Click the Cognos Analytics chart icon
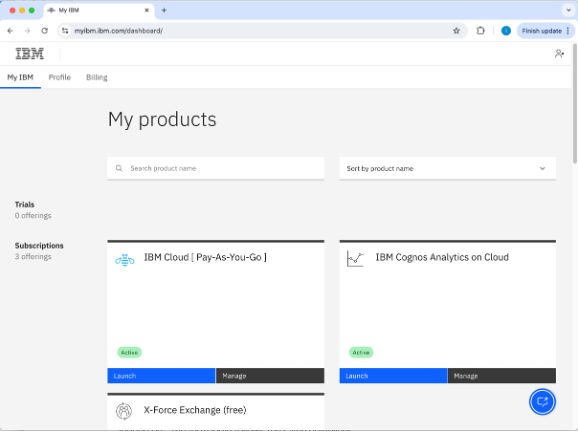This screenshot has height=432, width=578. [x=355, y=259]
